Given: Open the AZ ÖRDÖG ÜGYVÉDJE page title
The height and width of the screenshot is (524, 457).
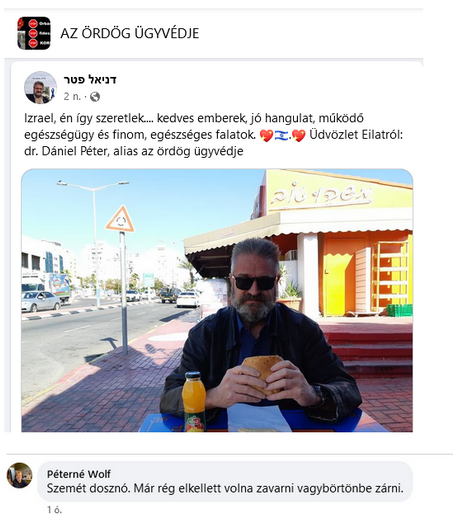Looking at the screenshot, I should (130, 33).
